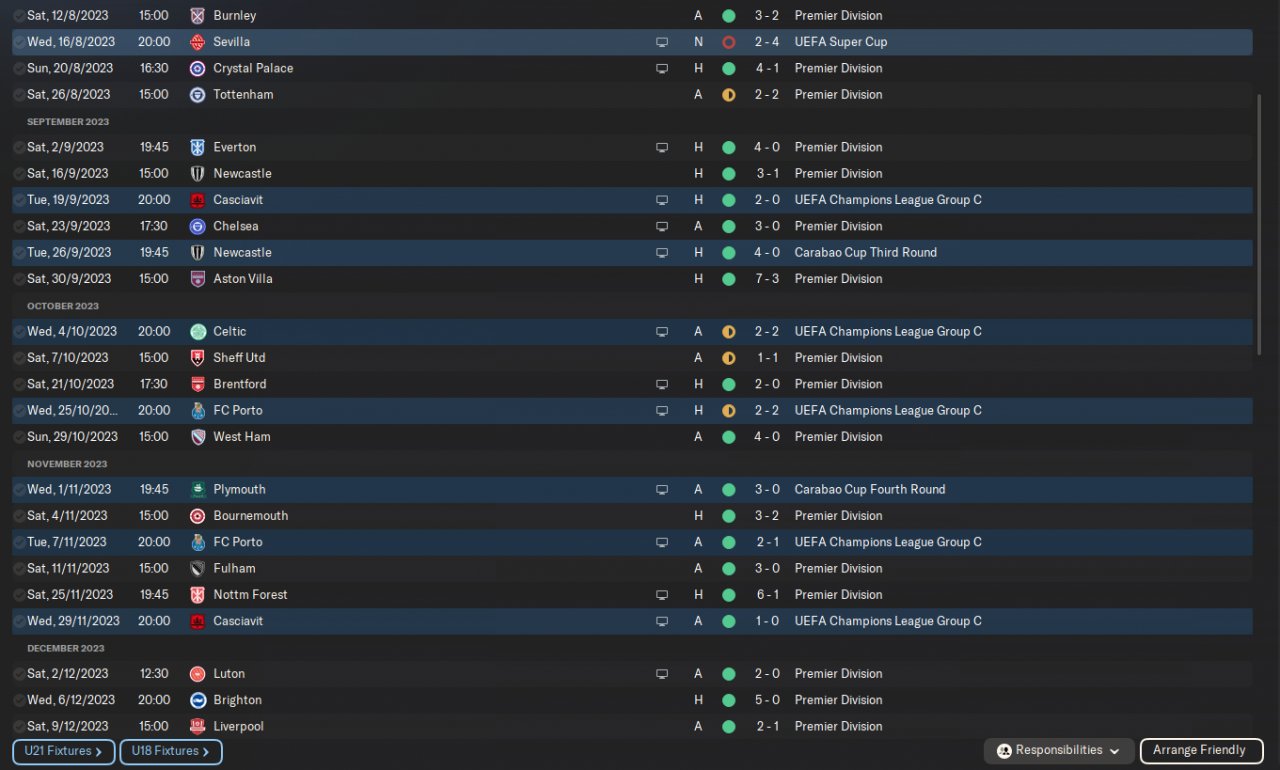The height and width of the screenshot is (770, 1280).
Task: Click the TV broadcast icon on Everton row
Action: pyautogui.click(x=661, y=147)
